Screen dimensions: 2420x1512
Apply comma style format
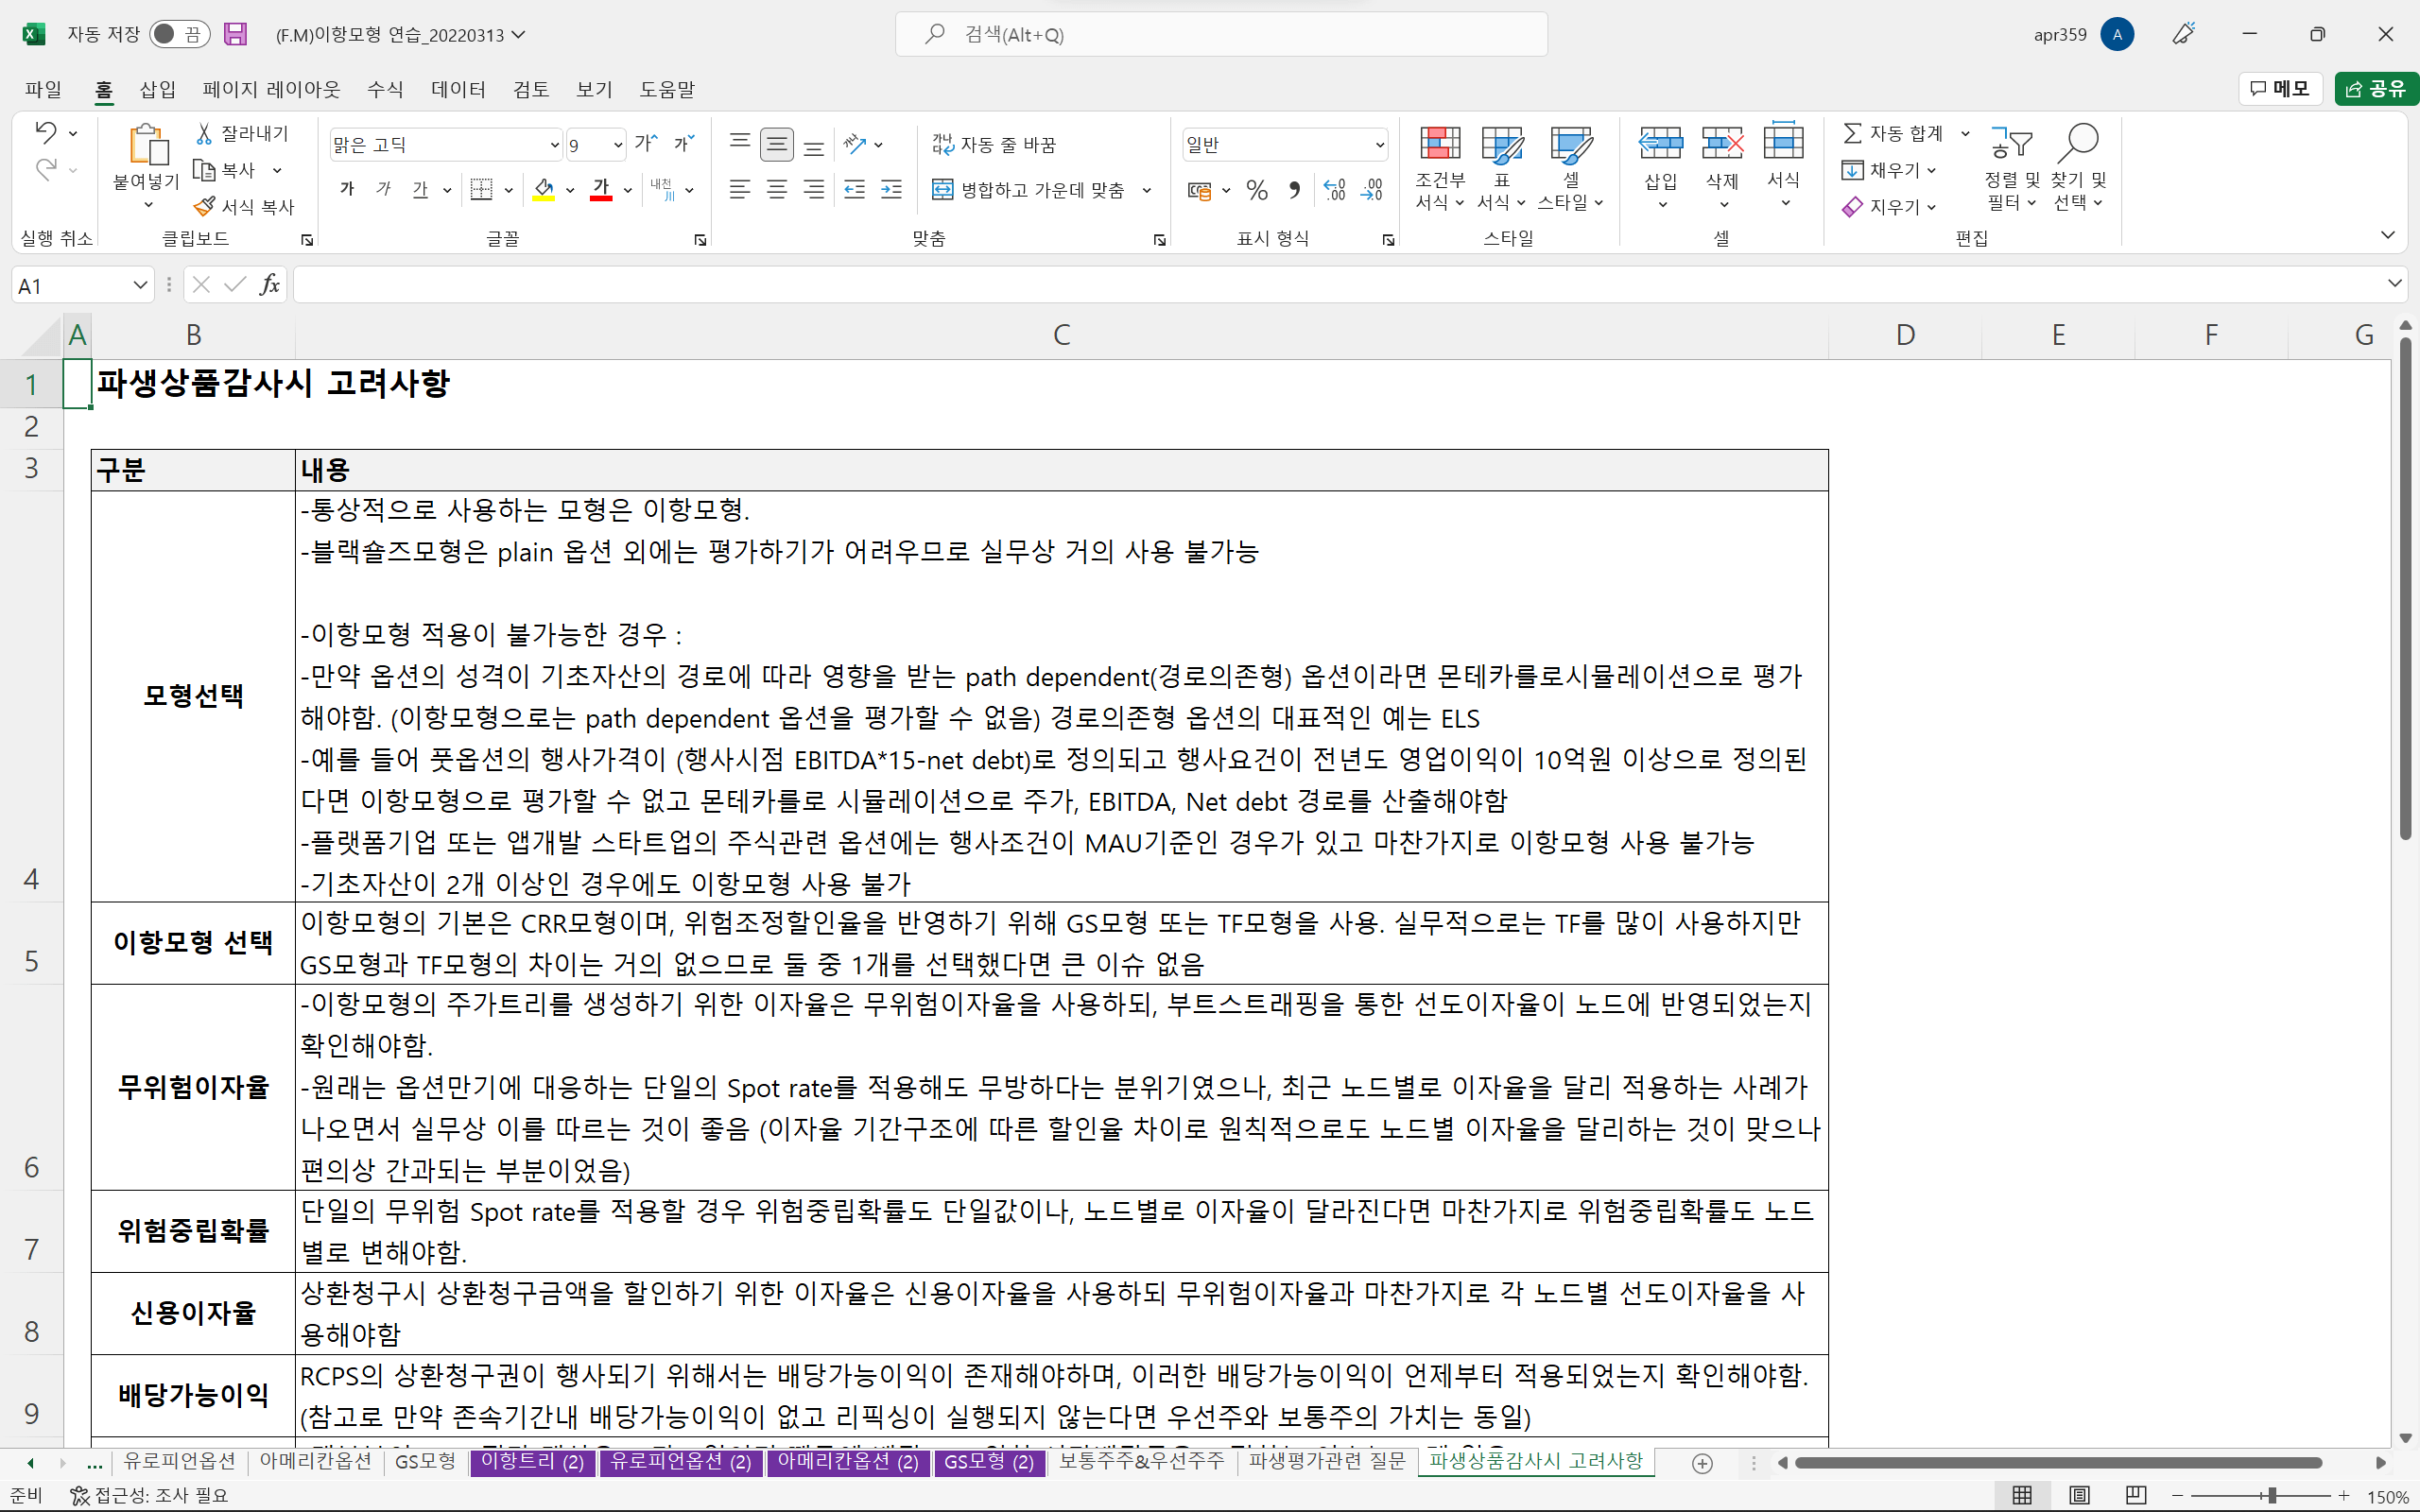pyautogui.click(x=1295, y=189)
